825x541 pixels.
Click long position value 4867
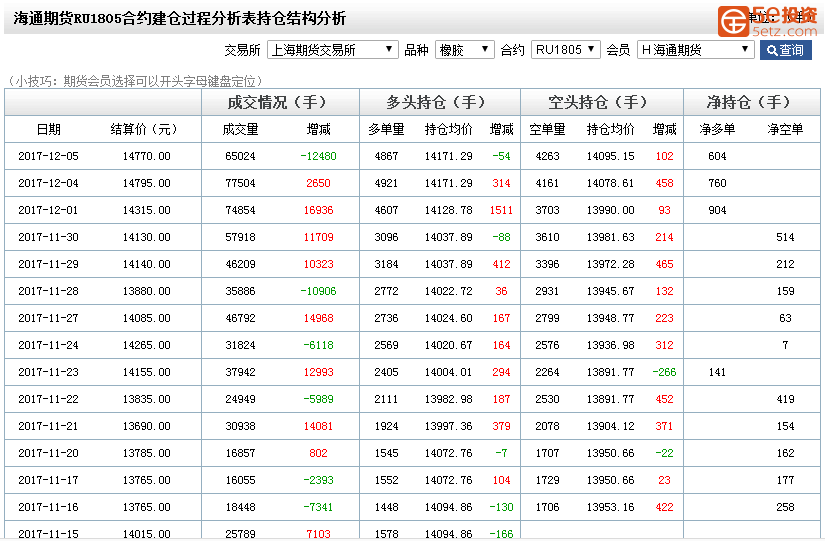386,156
